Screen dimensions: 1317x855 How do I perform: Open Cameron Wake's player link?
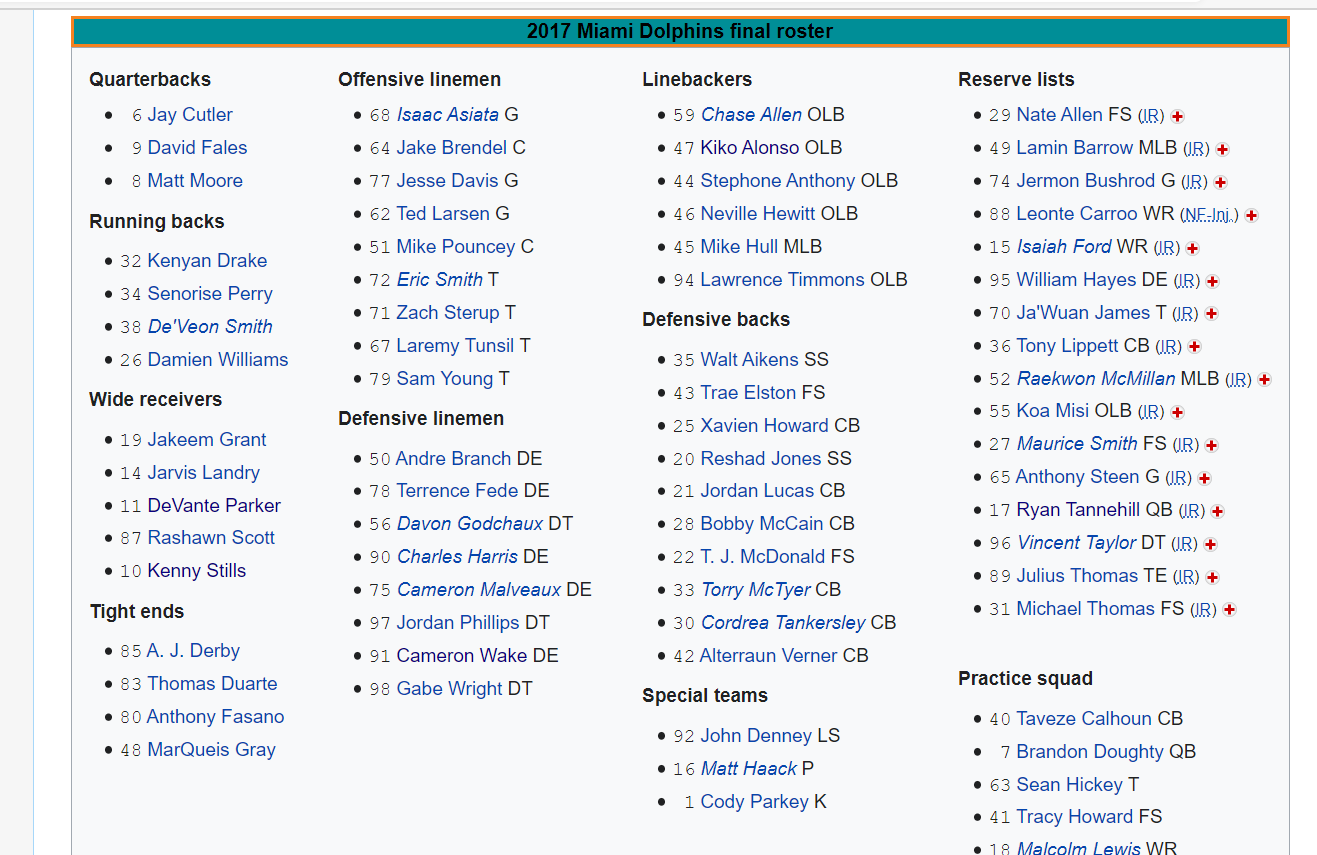(x=462, y=656)
